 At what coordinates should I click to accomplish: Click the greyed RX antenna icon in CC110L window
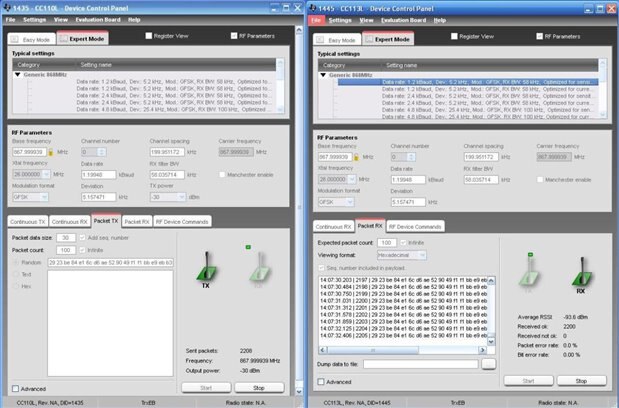[259, 268]
